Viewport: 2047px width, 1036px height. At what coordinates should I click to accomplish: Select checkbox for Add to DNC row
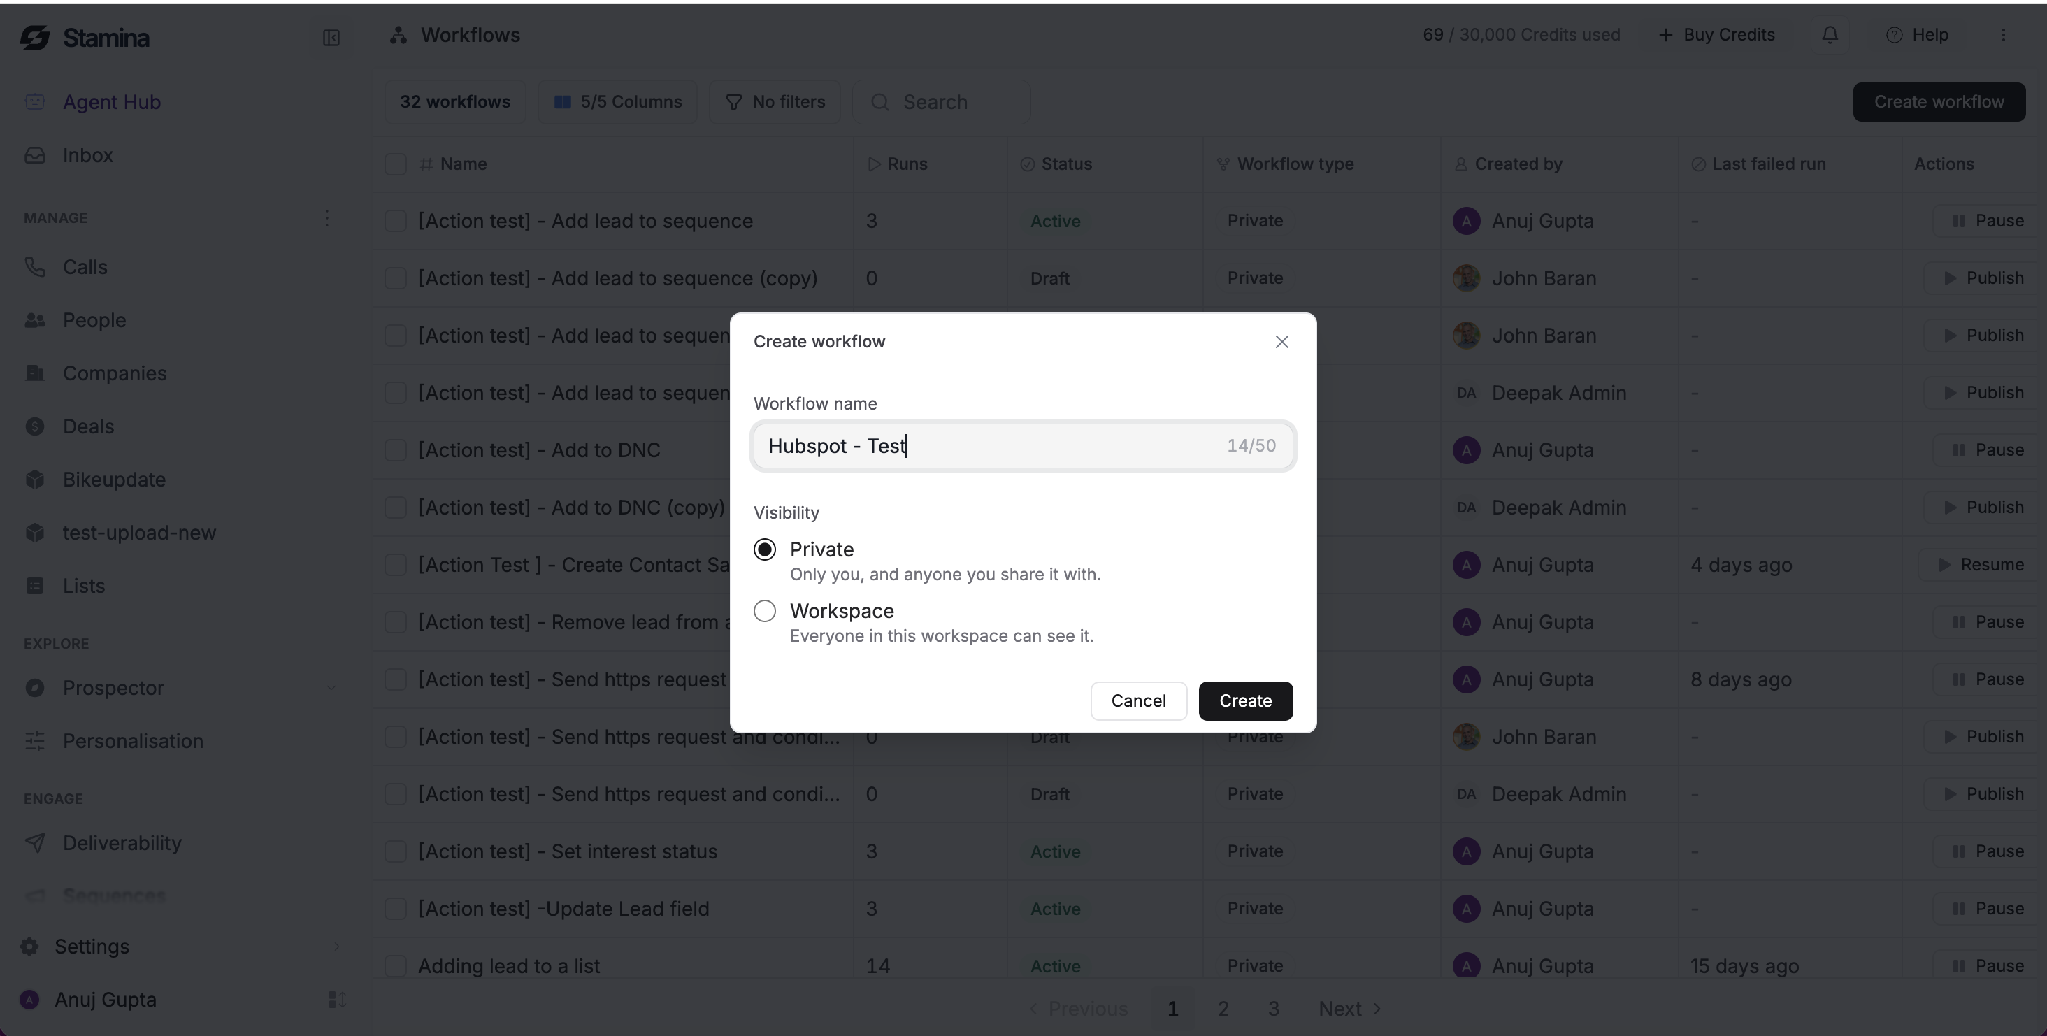[x=396, y=450]
